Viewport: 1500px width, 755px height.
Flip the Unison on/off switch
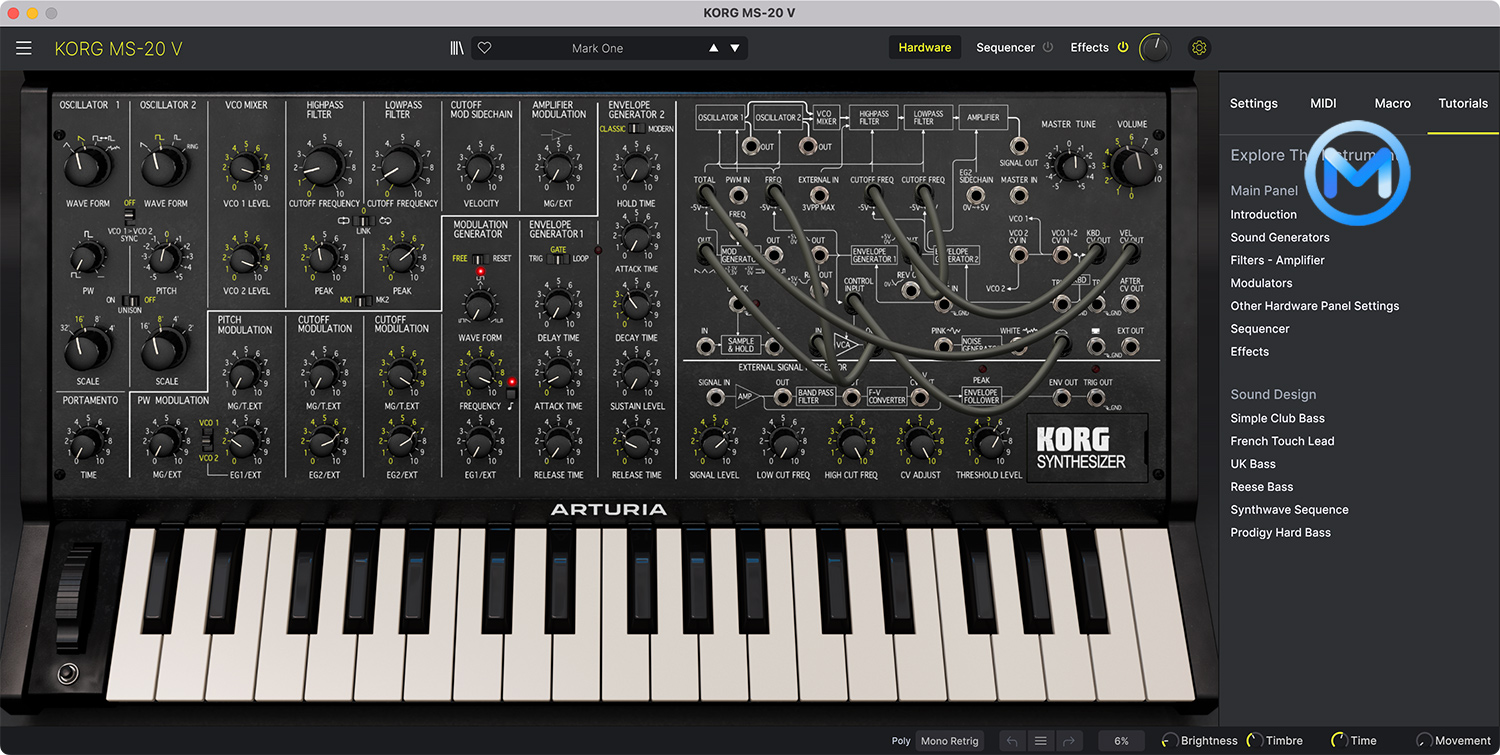129,300
